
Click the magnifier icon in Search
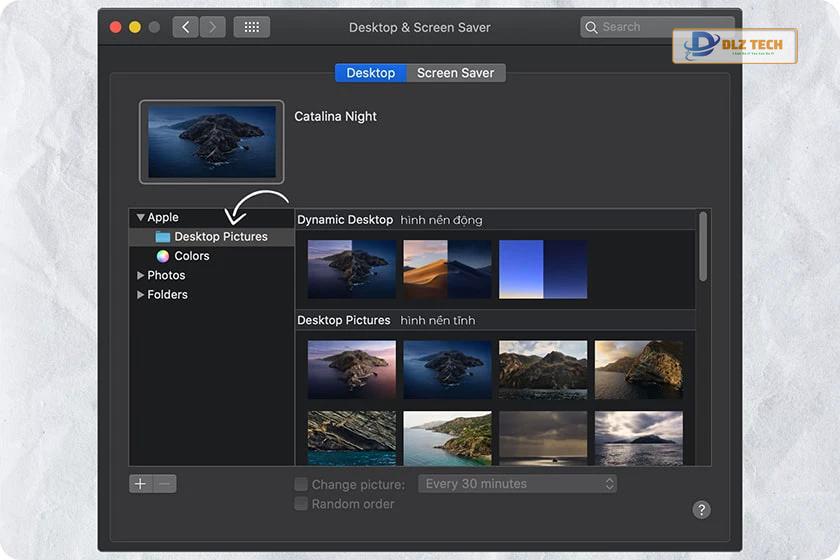(x=591, y=27)
